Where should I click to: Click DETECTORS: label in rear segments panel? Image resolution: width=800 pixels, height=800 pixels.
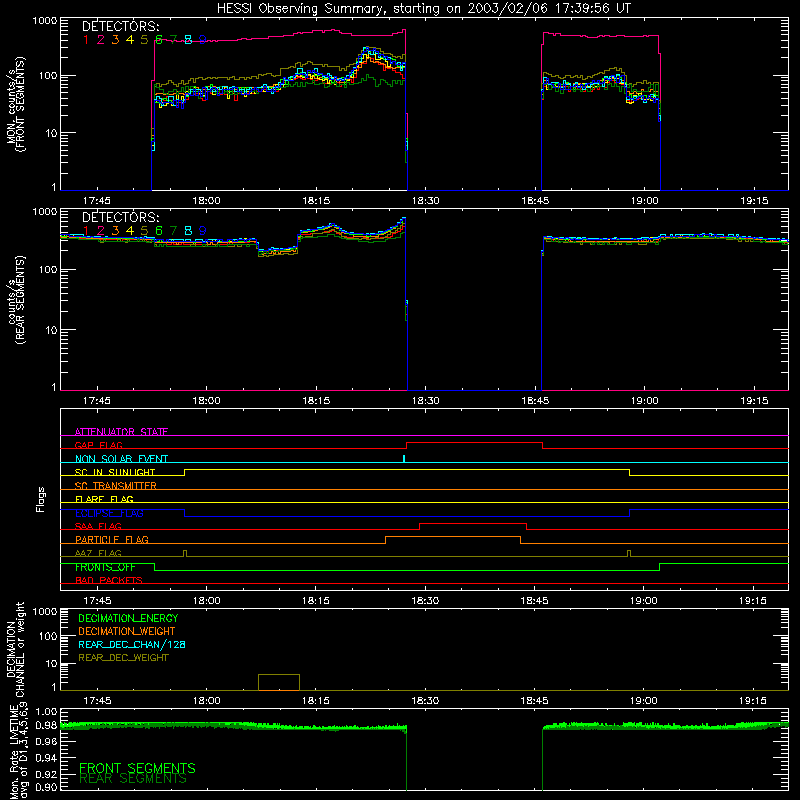pos(120,217)
